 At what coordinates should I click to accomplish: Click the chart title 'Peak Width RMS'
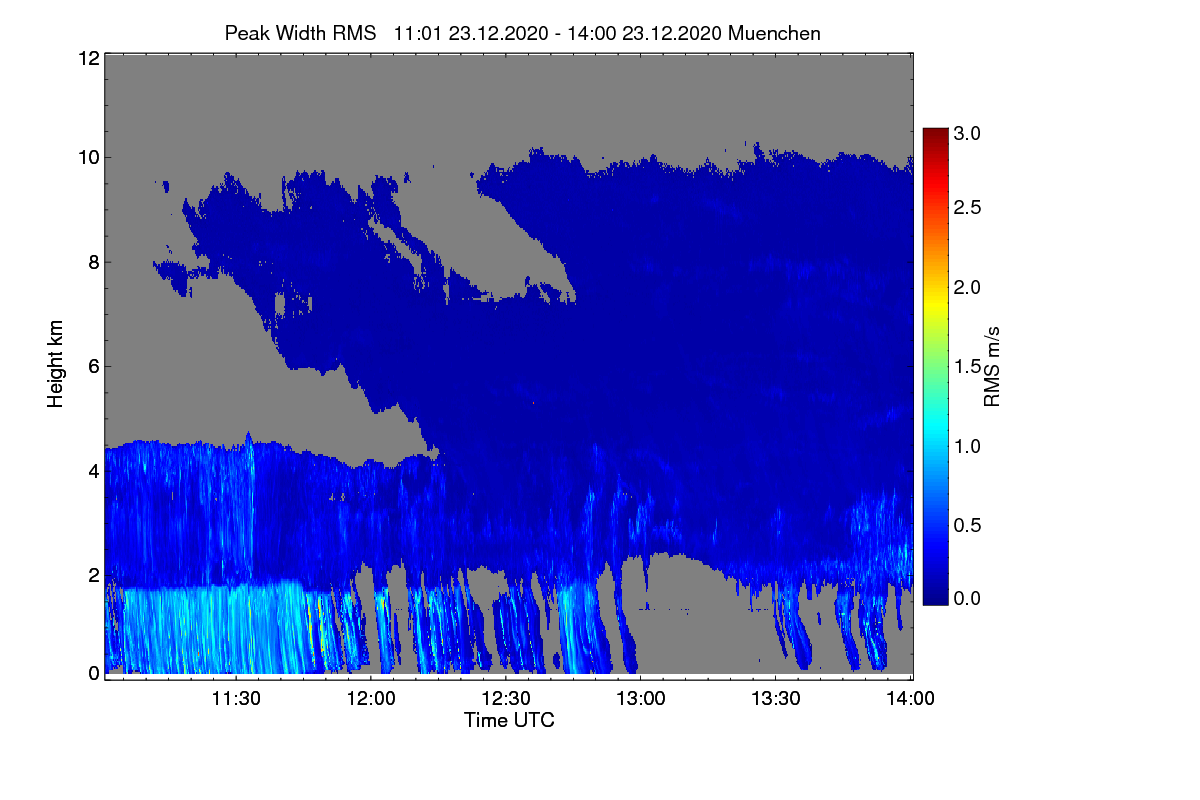(300, 33)
